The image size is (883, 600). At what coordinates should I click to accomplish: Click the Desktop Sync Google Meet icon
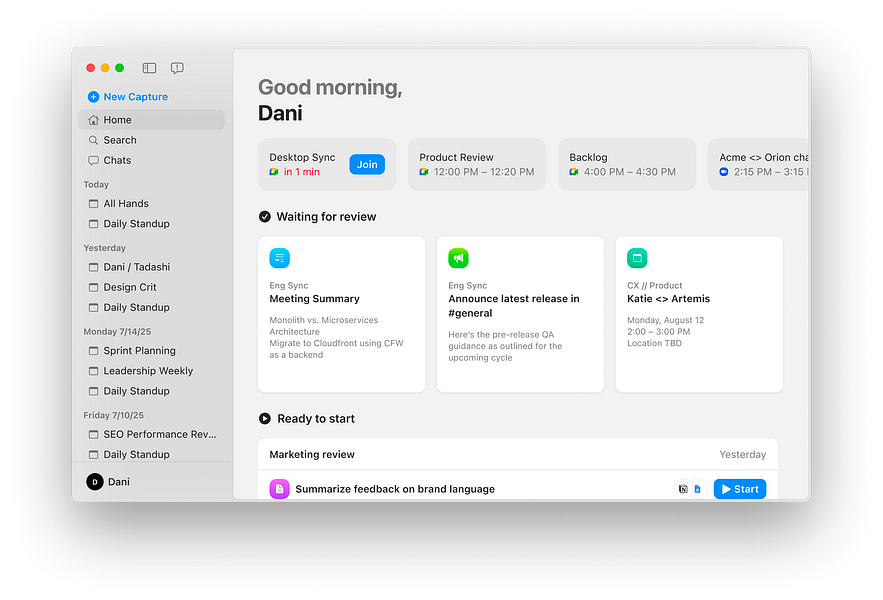pos(274,172)
